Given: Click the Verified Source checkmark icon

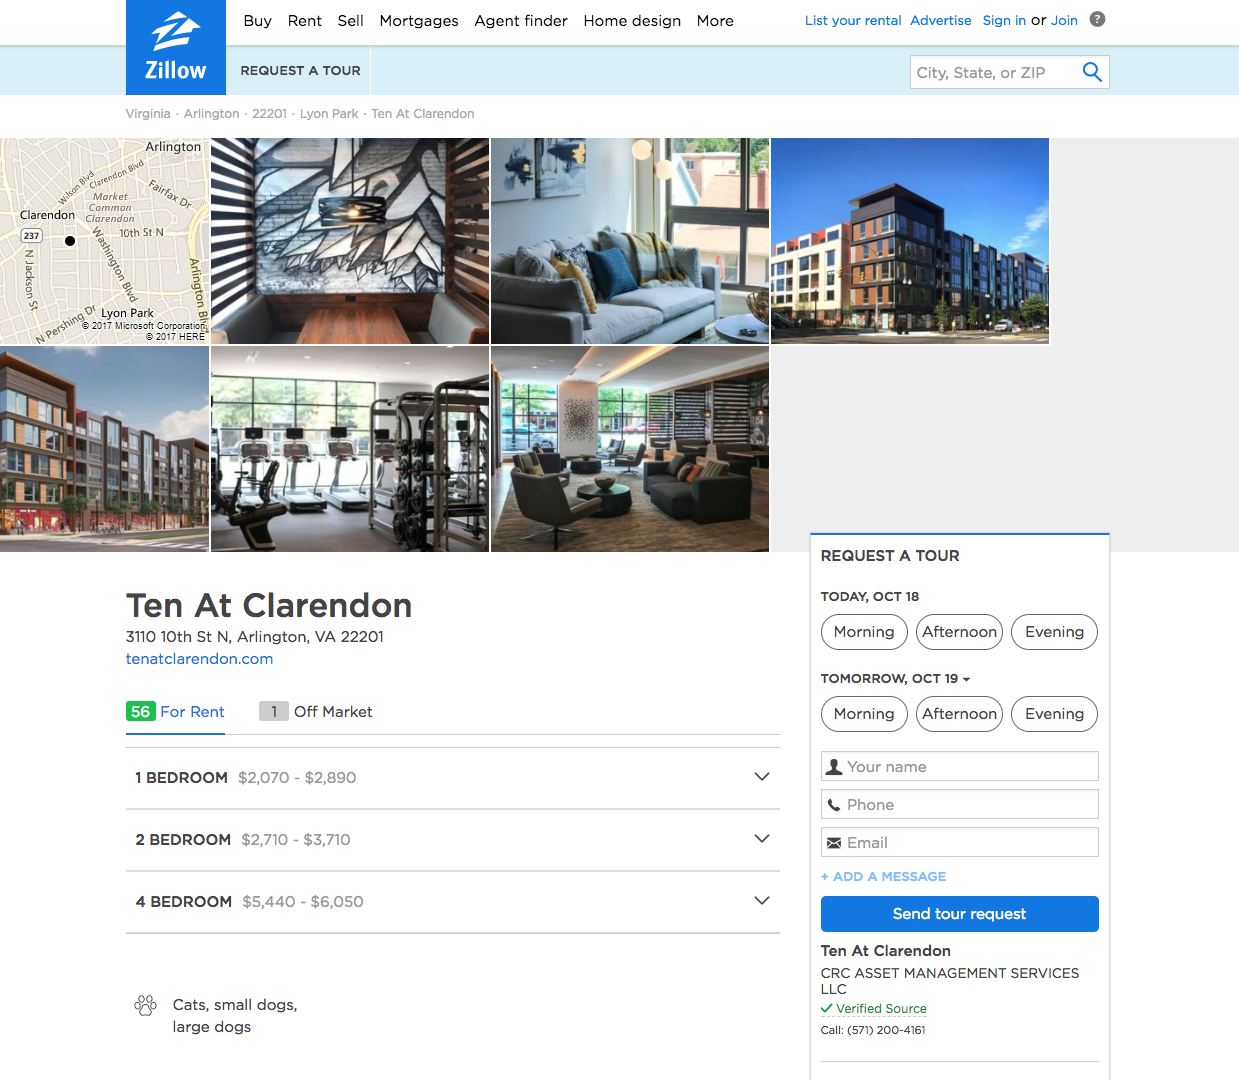Looking at the screenshot, I should click(x=827, y=1008).
